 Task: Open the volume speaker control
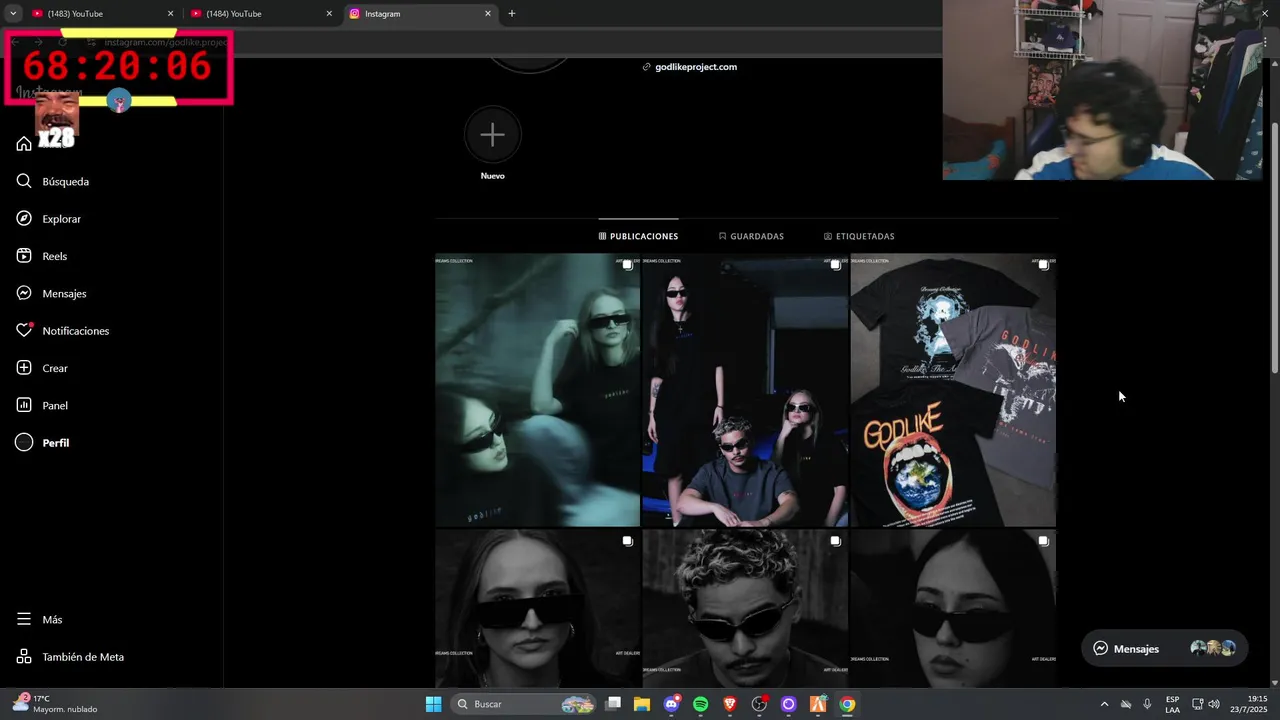click(1214, 704)
